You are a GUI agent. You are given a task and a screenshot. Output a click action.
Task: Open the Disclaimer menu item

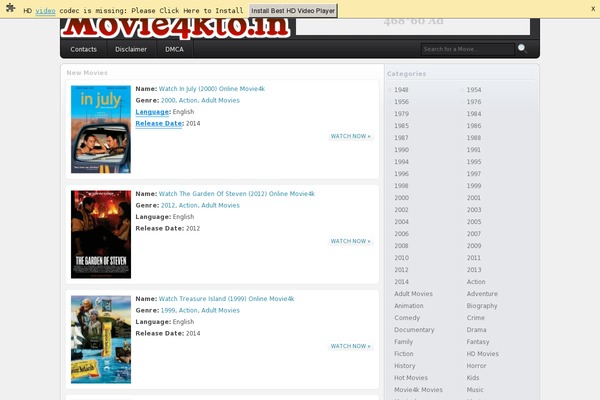(131, 49)
